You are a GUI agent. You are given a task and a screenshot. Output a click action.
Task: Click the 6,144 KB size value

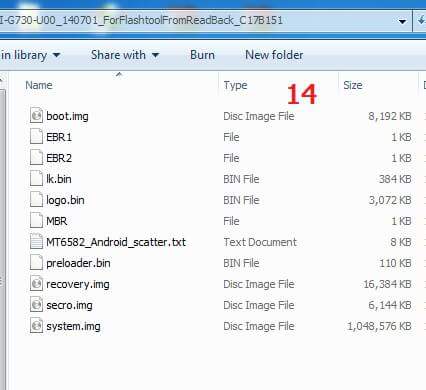pos(390,305)
